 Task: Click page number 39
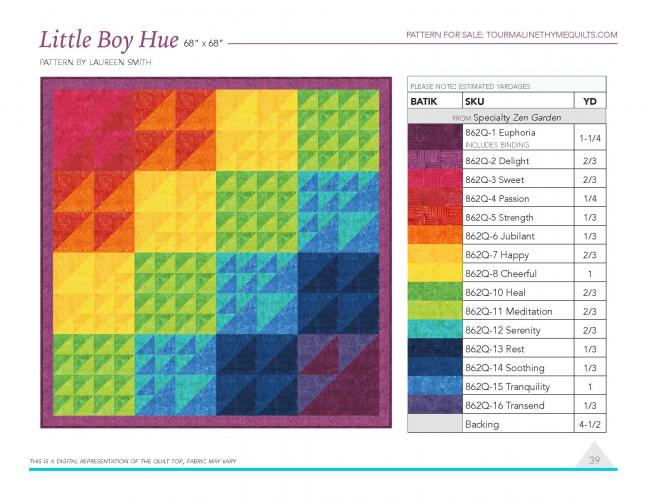[592, 458]
